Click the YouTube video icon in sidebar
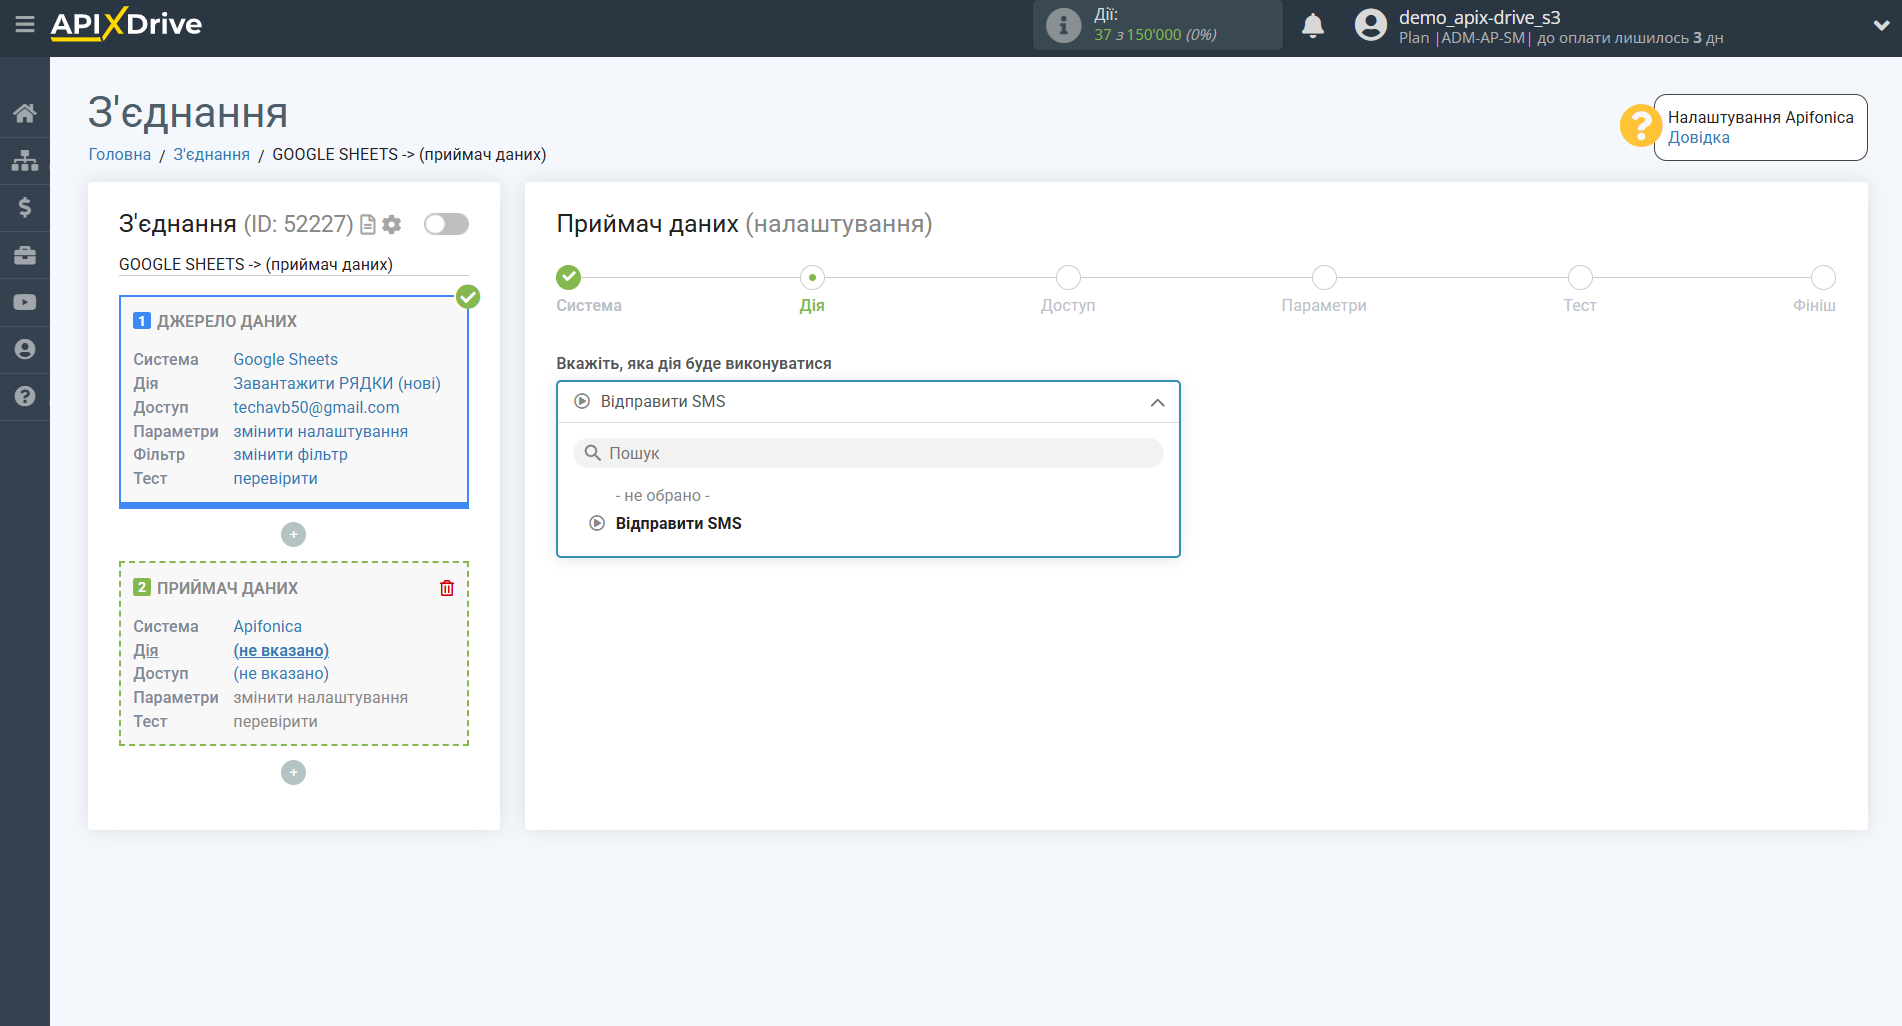Screen dimensions: 1902x1026 25,302
